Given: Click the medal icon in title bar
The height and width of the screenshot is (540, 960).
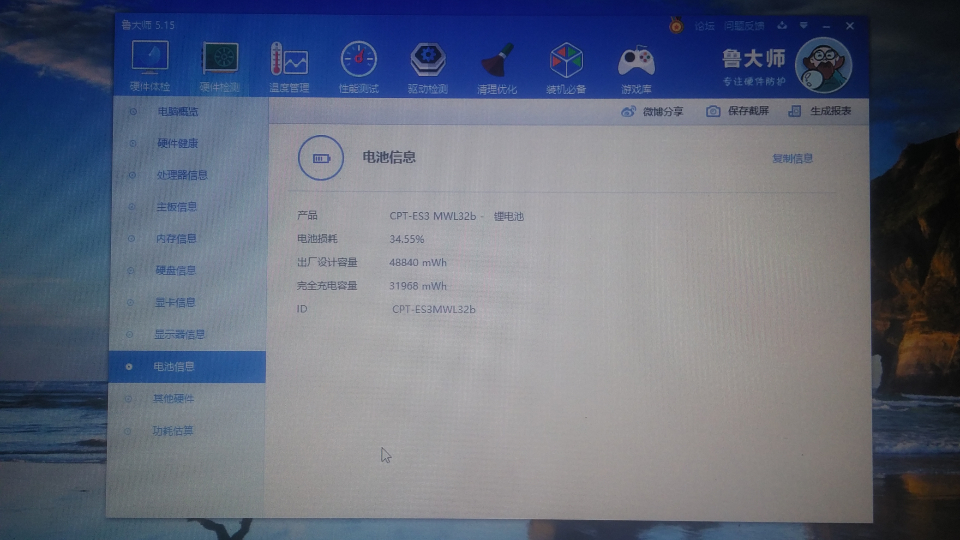Looking at the screenshot, I should tap(676, 26).
